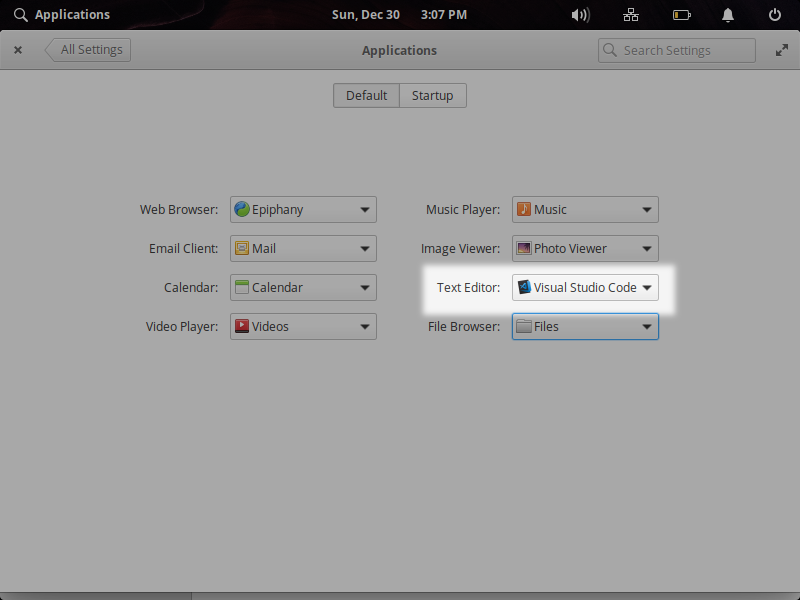Open the Text Editor Visual Studio Code dropdown

585,288
